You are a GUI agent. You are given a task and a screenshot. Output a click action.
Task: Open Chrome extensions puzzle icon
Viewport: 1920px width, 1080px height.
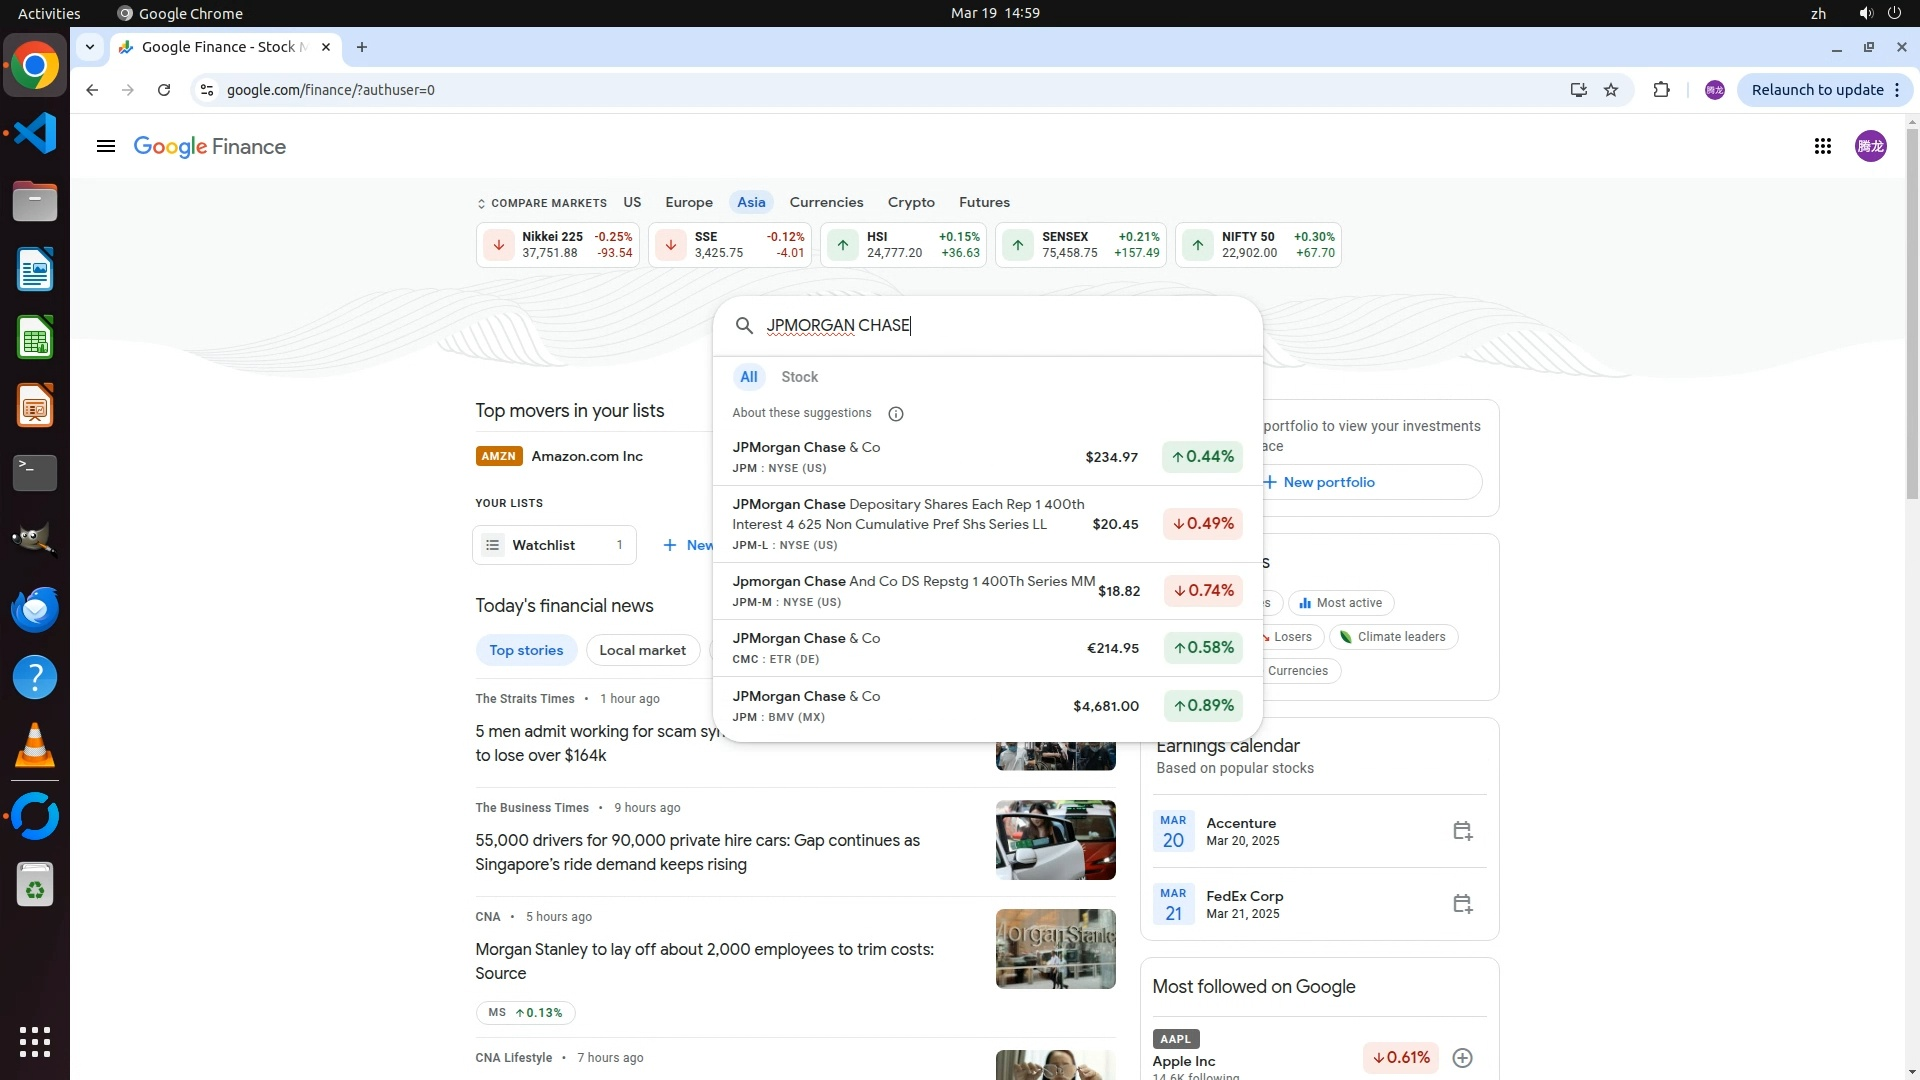1661,90
